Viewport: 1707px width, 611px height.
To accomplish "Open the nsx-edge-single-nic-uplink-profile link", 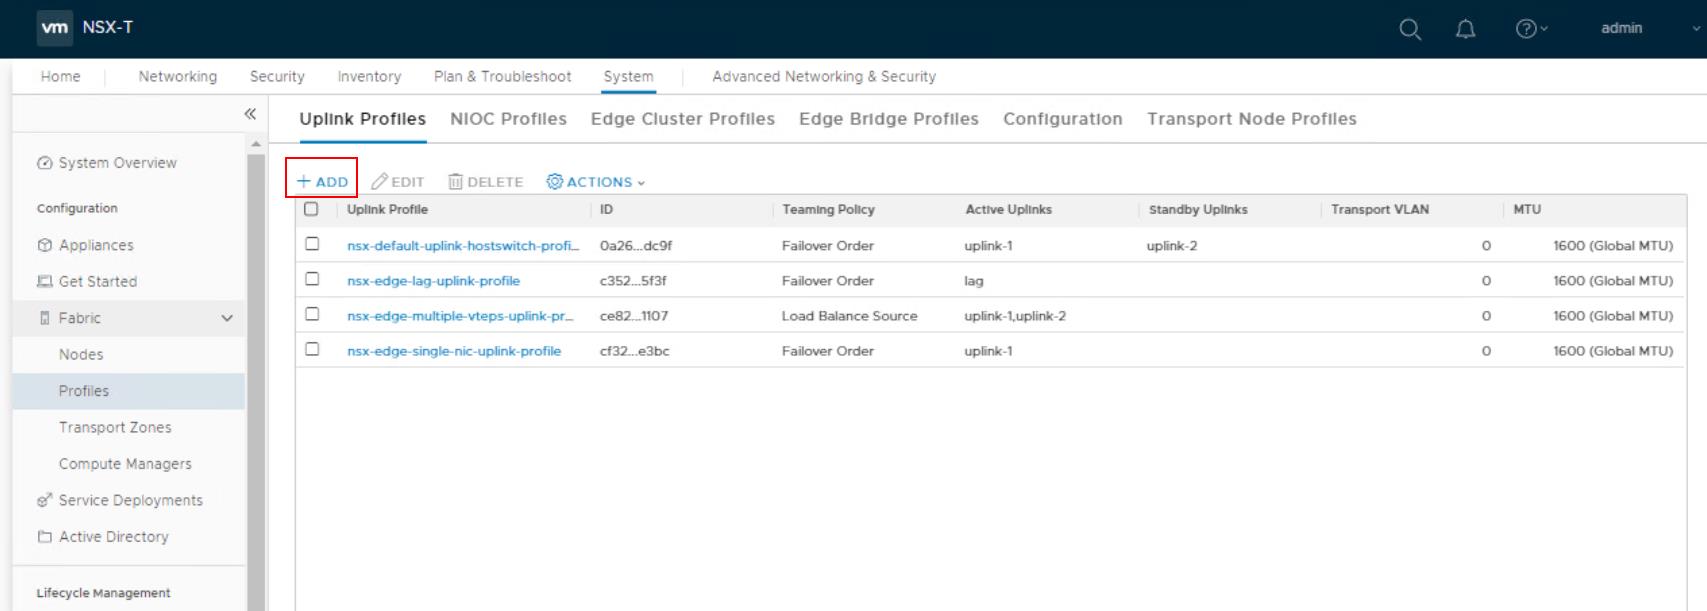I will point(454,351).
